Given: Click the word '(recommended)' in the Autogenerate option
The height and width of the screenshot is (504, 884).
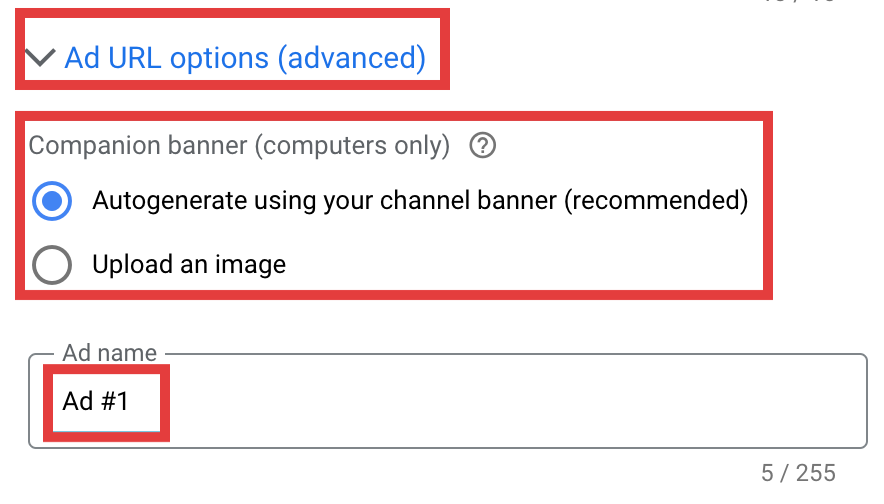Looking at the screenshot, I should click(657, 200).
